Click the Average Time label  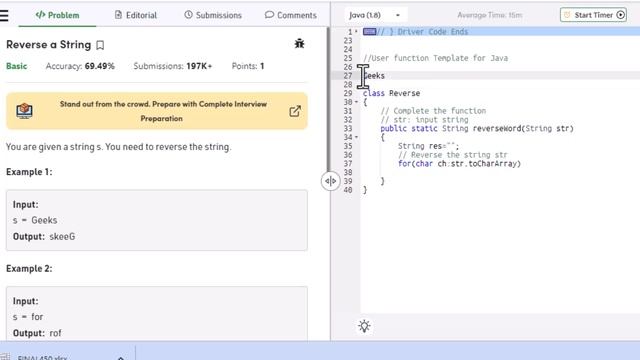click(x=489, y=15)
